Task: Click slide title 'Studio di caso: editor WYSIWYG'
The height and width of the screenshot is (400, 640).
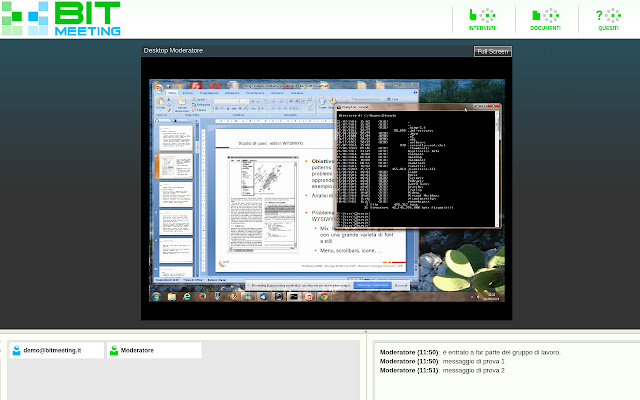Action: [x=271, y=143]
